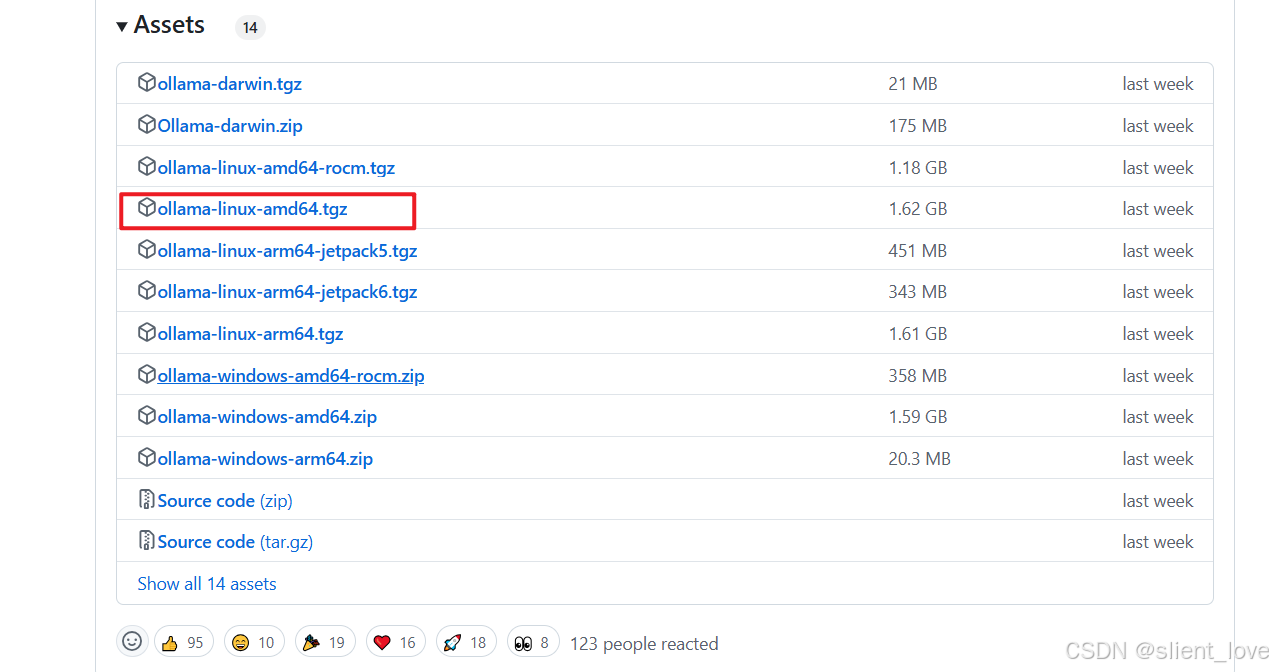Click Show all 14 assets link

[207, 584]
